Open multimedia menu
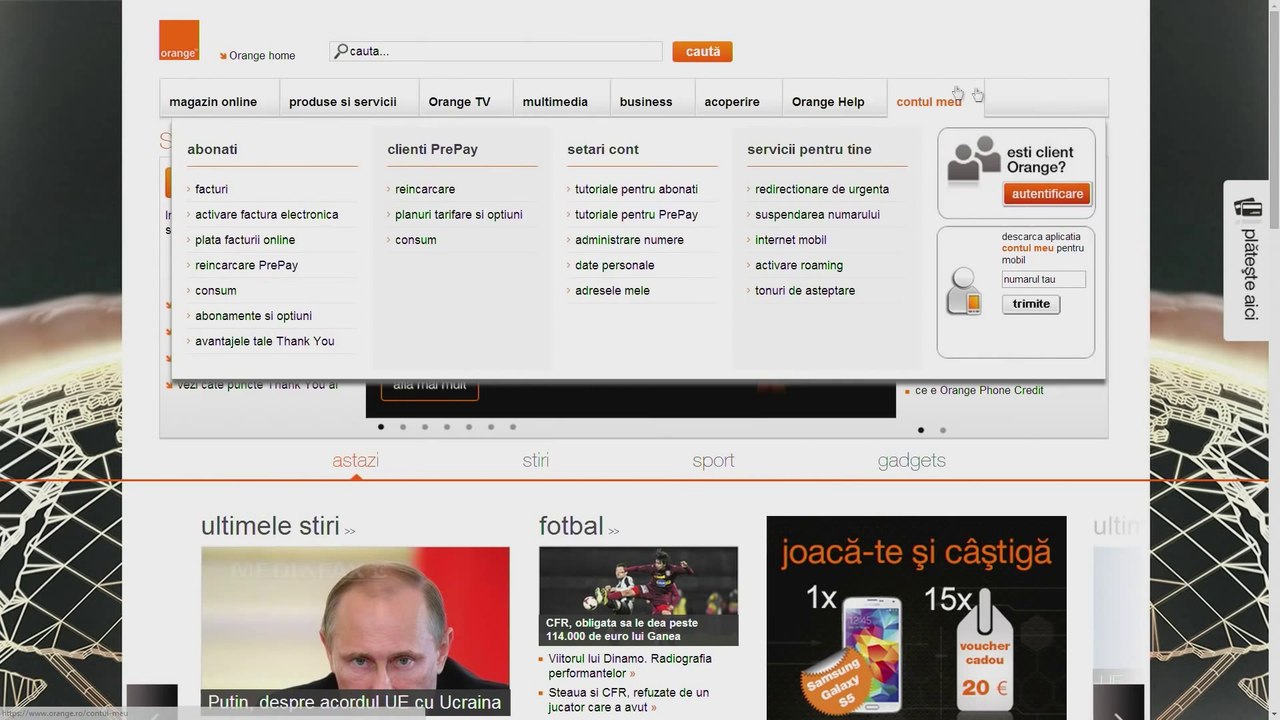This screenshot has height=720, width=1280. pos(555,101)
